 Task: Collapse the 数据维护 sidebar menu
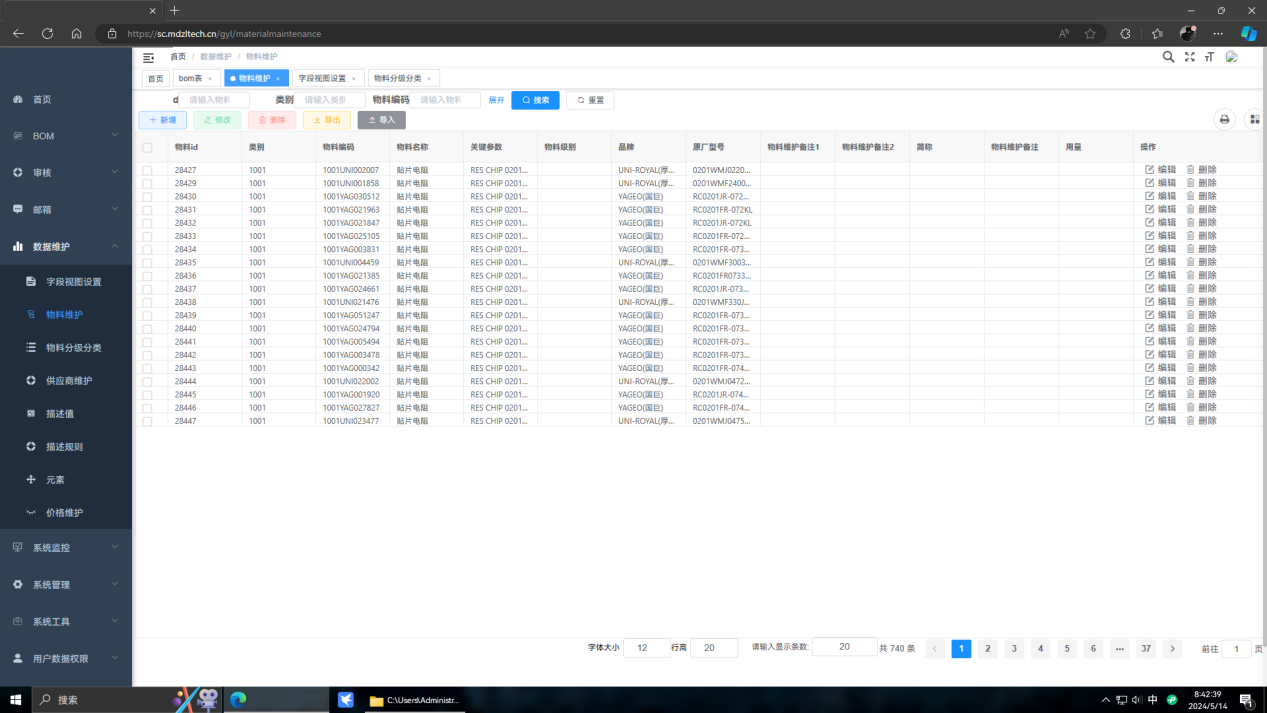tap(66, 247)
